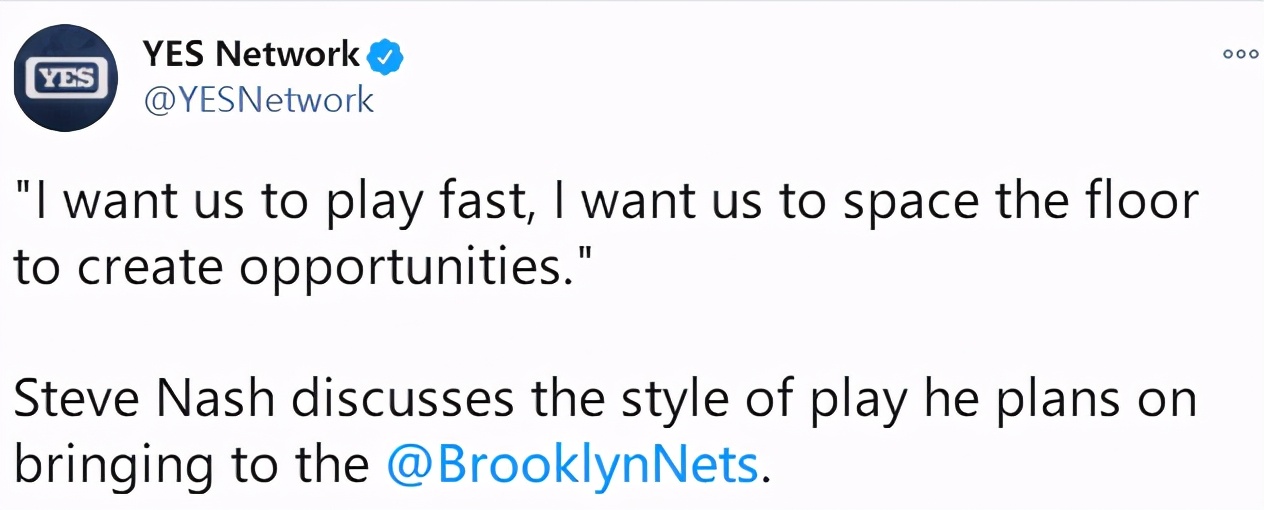The height and width of the screenshot is (510, 1264).
Task: Open the three-dot more options menu
Action: pos(1240,54)
